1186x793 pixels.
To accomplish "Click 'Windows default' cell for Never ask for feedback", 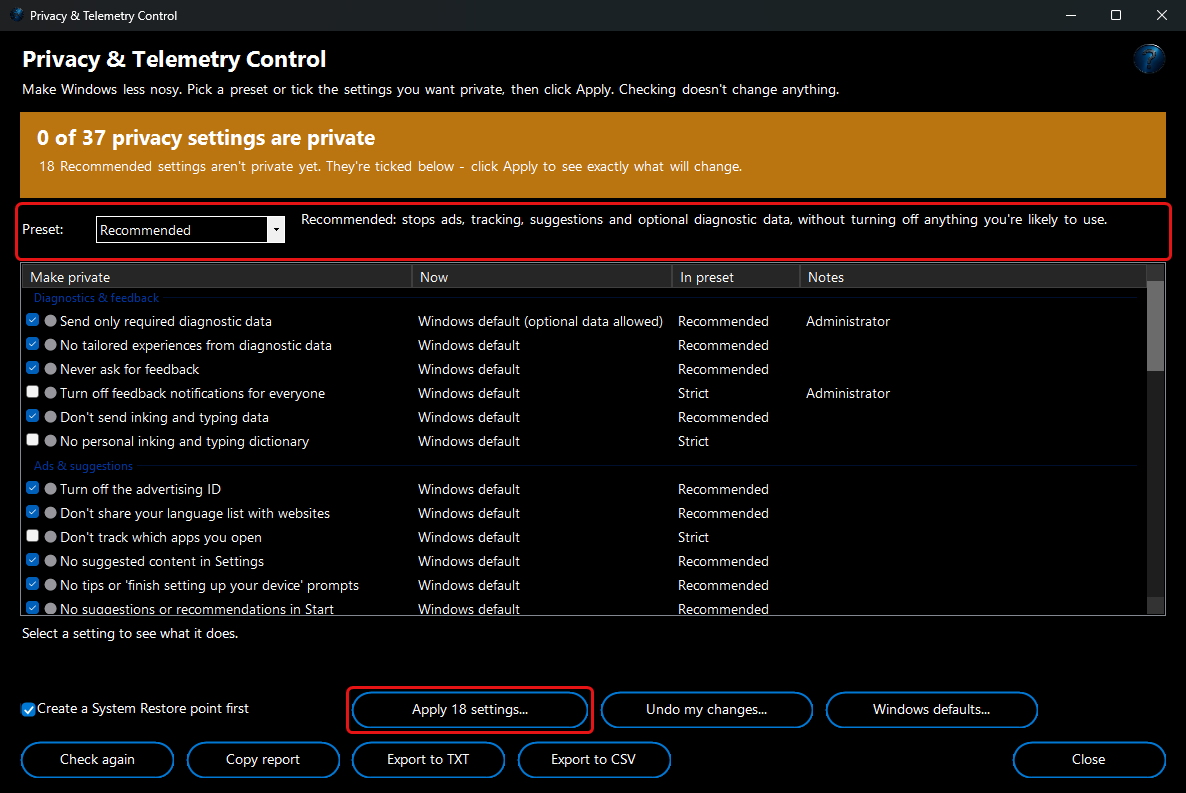I will point(469,369).
